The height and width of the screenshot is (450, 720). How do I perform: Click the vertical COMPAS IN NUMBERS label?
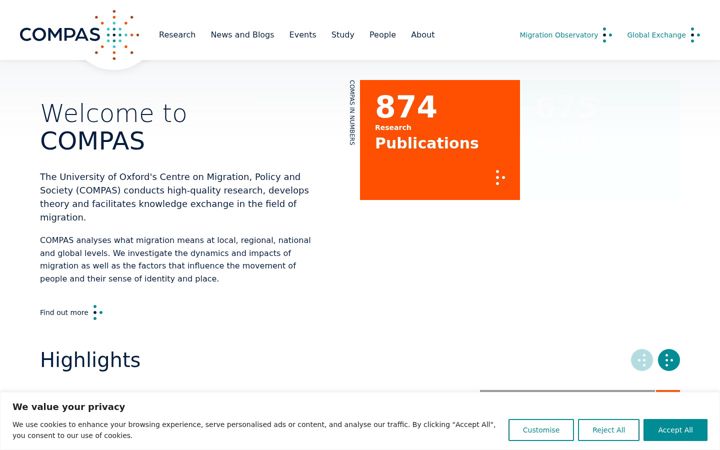click(x=352, y=112)
